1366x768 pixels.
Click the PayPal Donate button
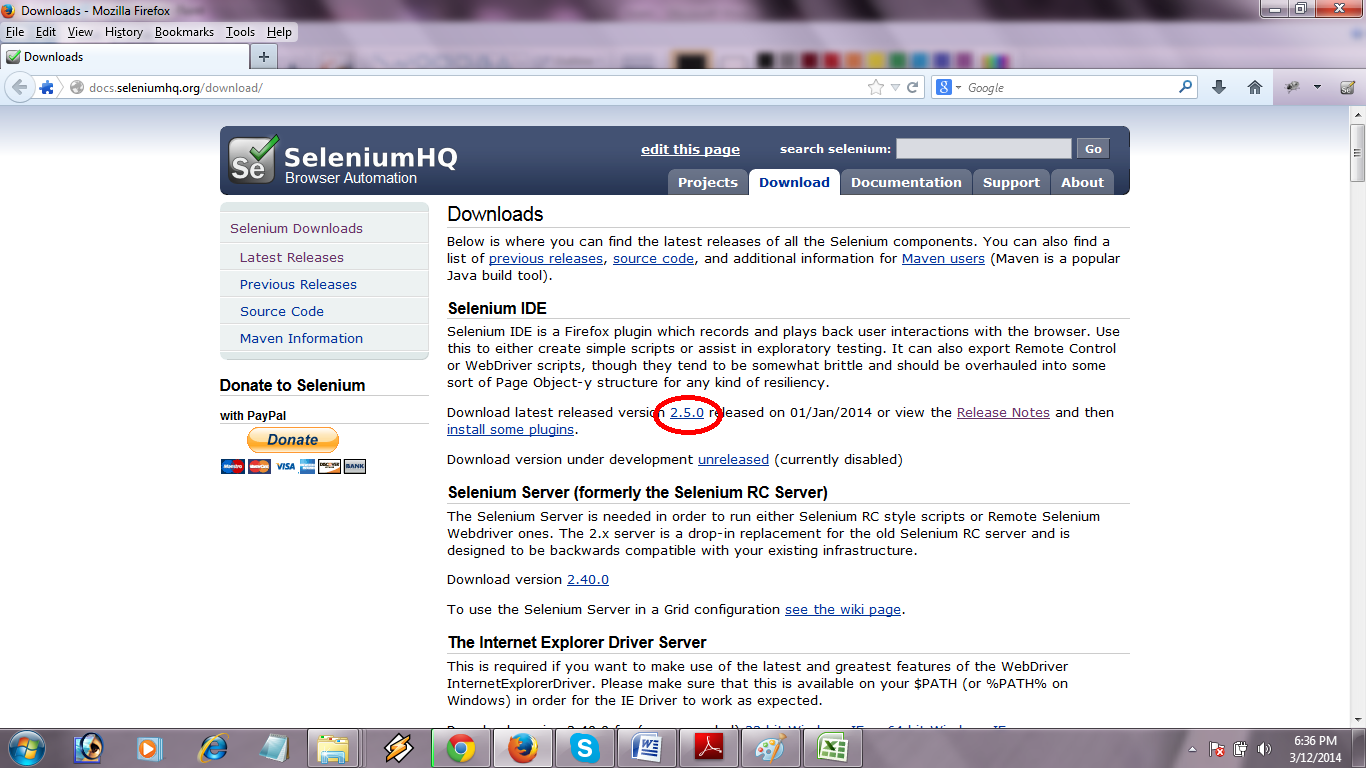[293, 440]
